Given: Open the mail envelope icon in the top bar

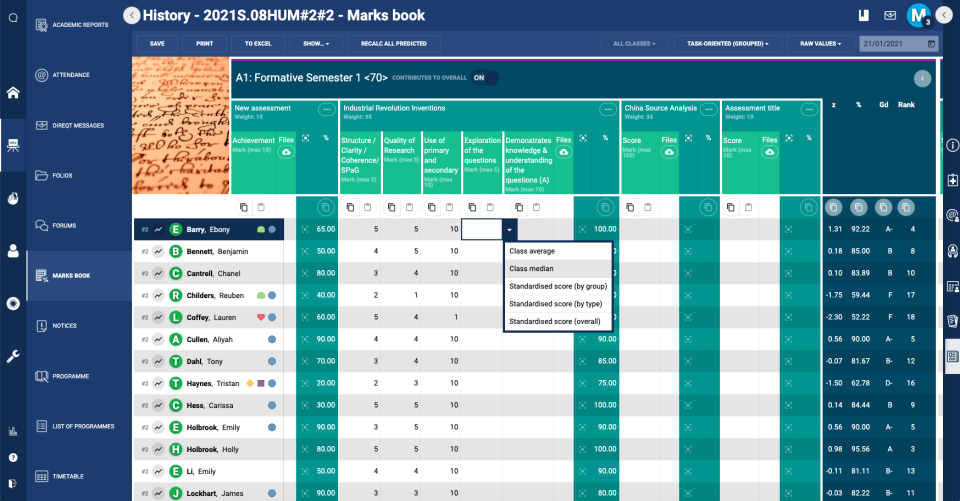Looking at the screenshot, I should click(890, 15).
